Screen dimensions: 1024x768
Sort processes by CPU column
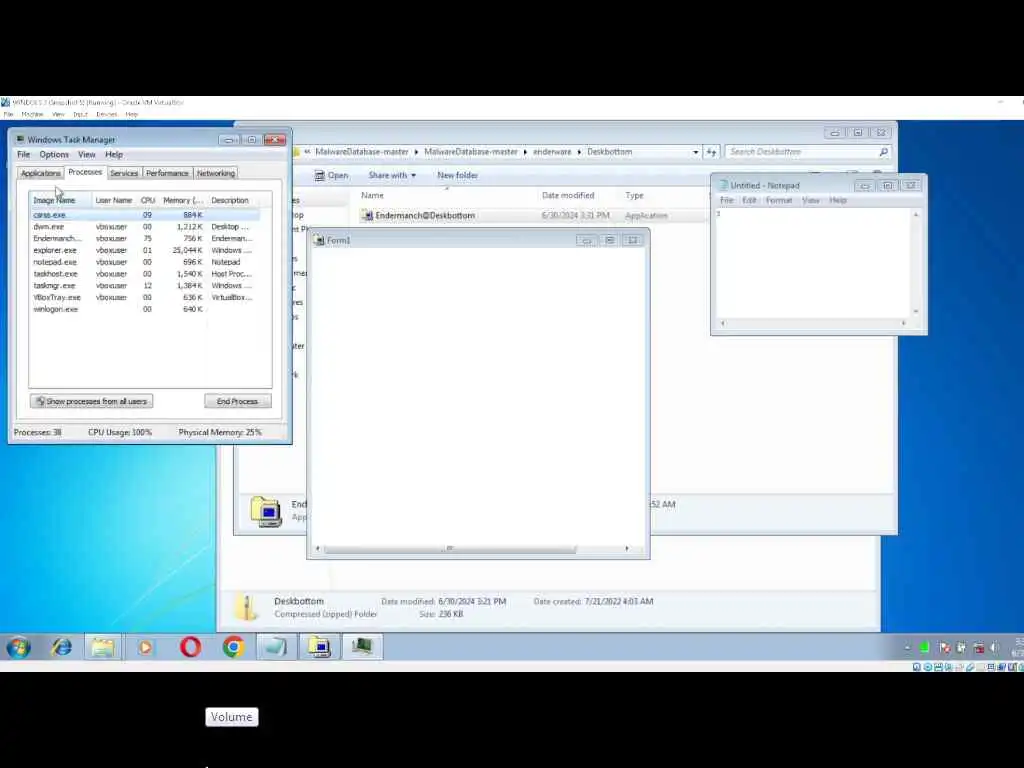(x=148, y=200)
